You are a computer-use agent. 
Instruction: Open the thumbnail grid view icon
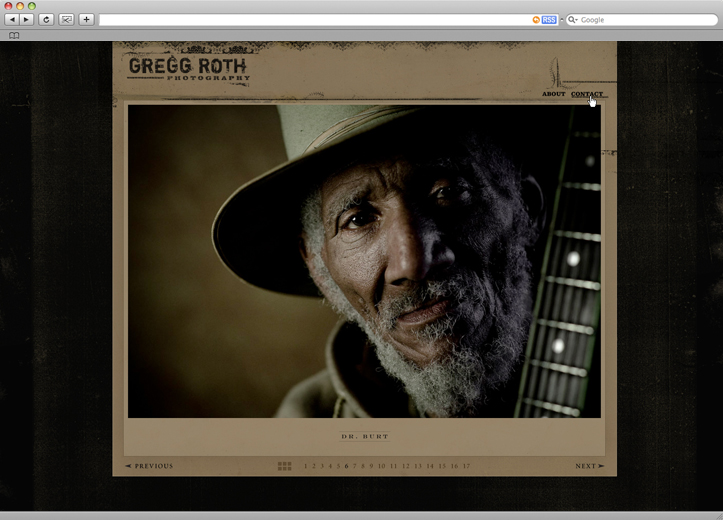point(284,466)
